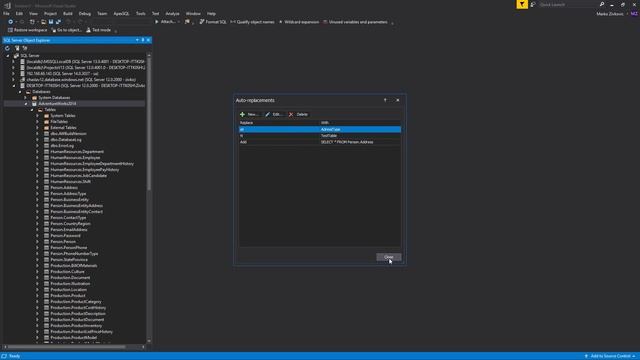Click the Object Explorer horizontal scrollbar
640x360 pixels.
pos(67,347)
